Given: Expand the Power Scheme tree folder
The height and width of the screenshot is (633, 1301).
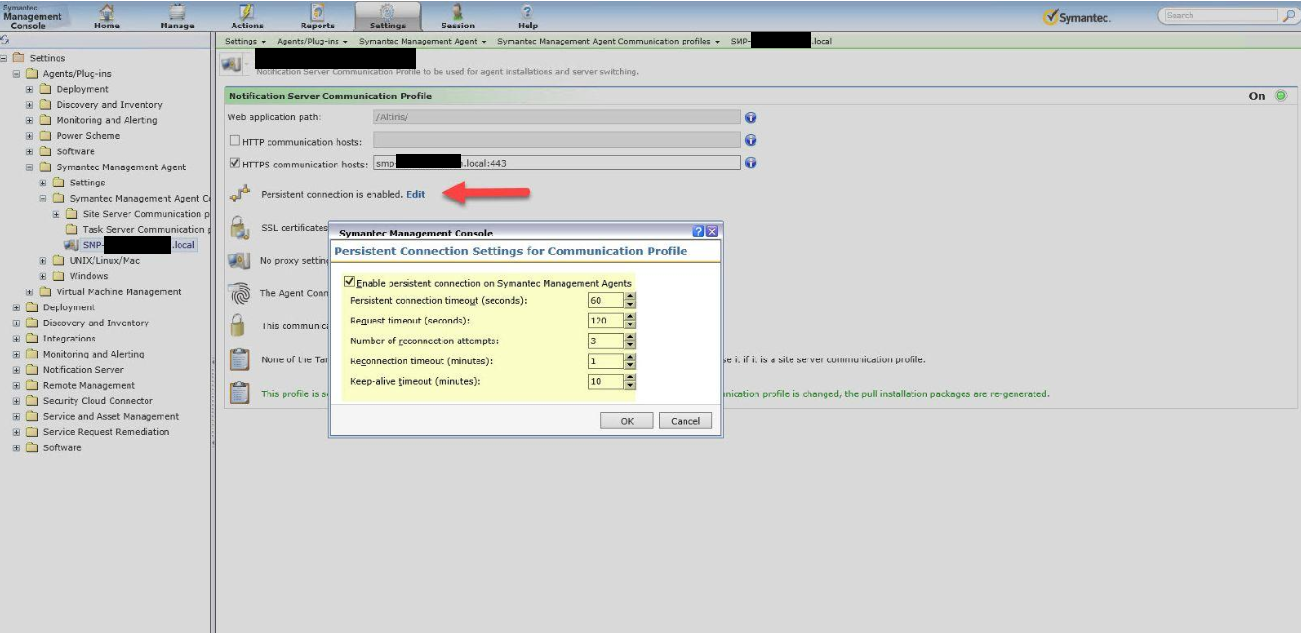Looking at the screenshot, I should (x=30, y=136).
